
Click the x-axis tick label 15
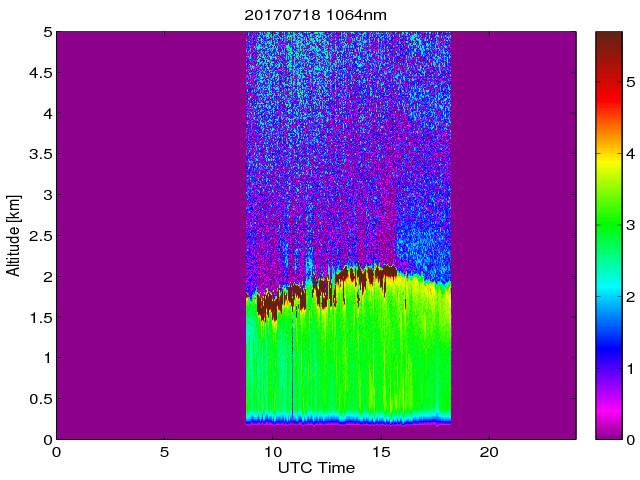point(381,453)
